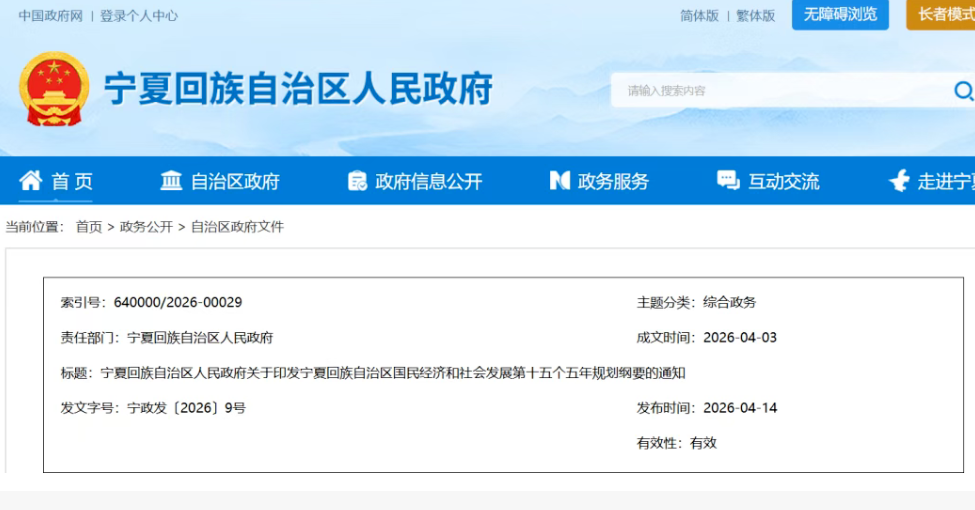Image resolution: width=975 pixels, height=510 pixels.
Task: Go to 政务公开 in breadcrumb
Action: 146,227
